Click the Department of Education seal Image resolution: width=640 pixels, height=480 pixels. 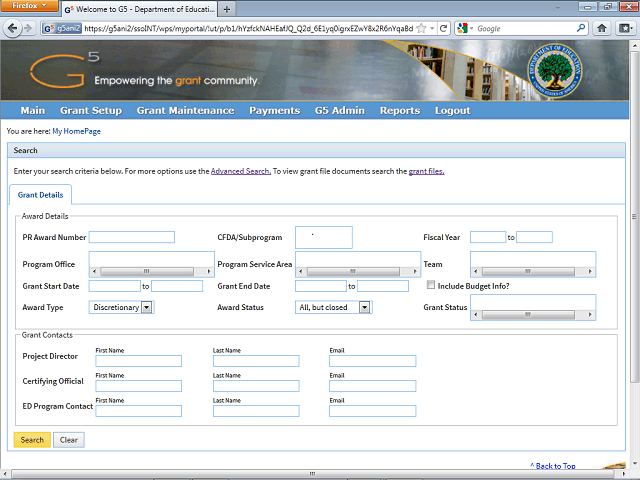coord(554,71)
